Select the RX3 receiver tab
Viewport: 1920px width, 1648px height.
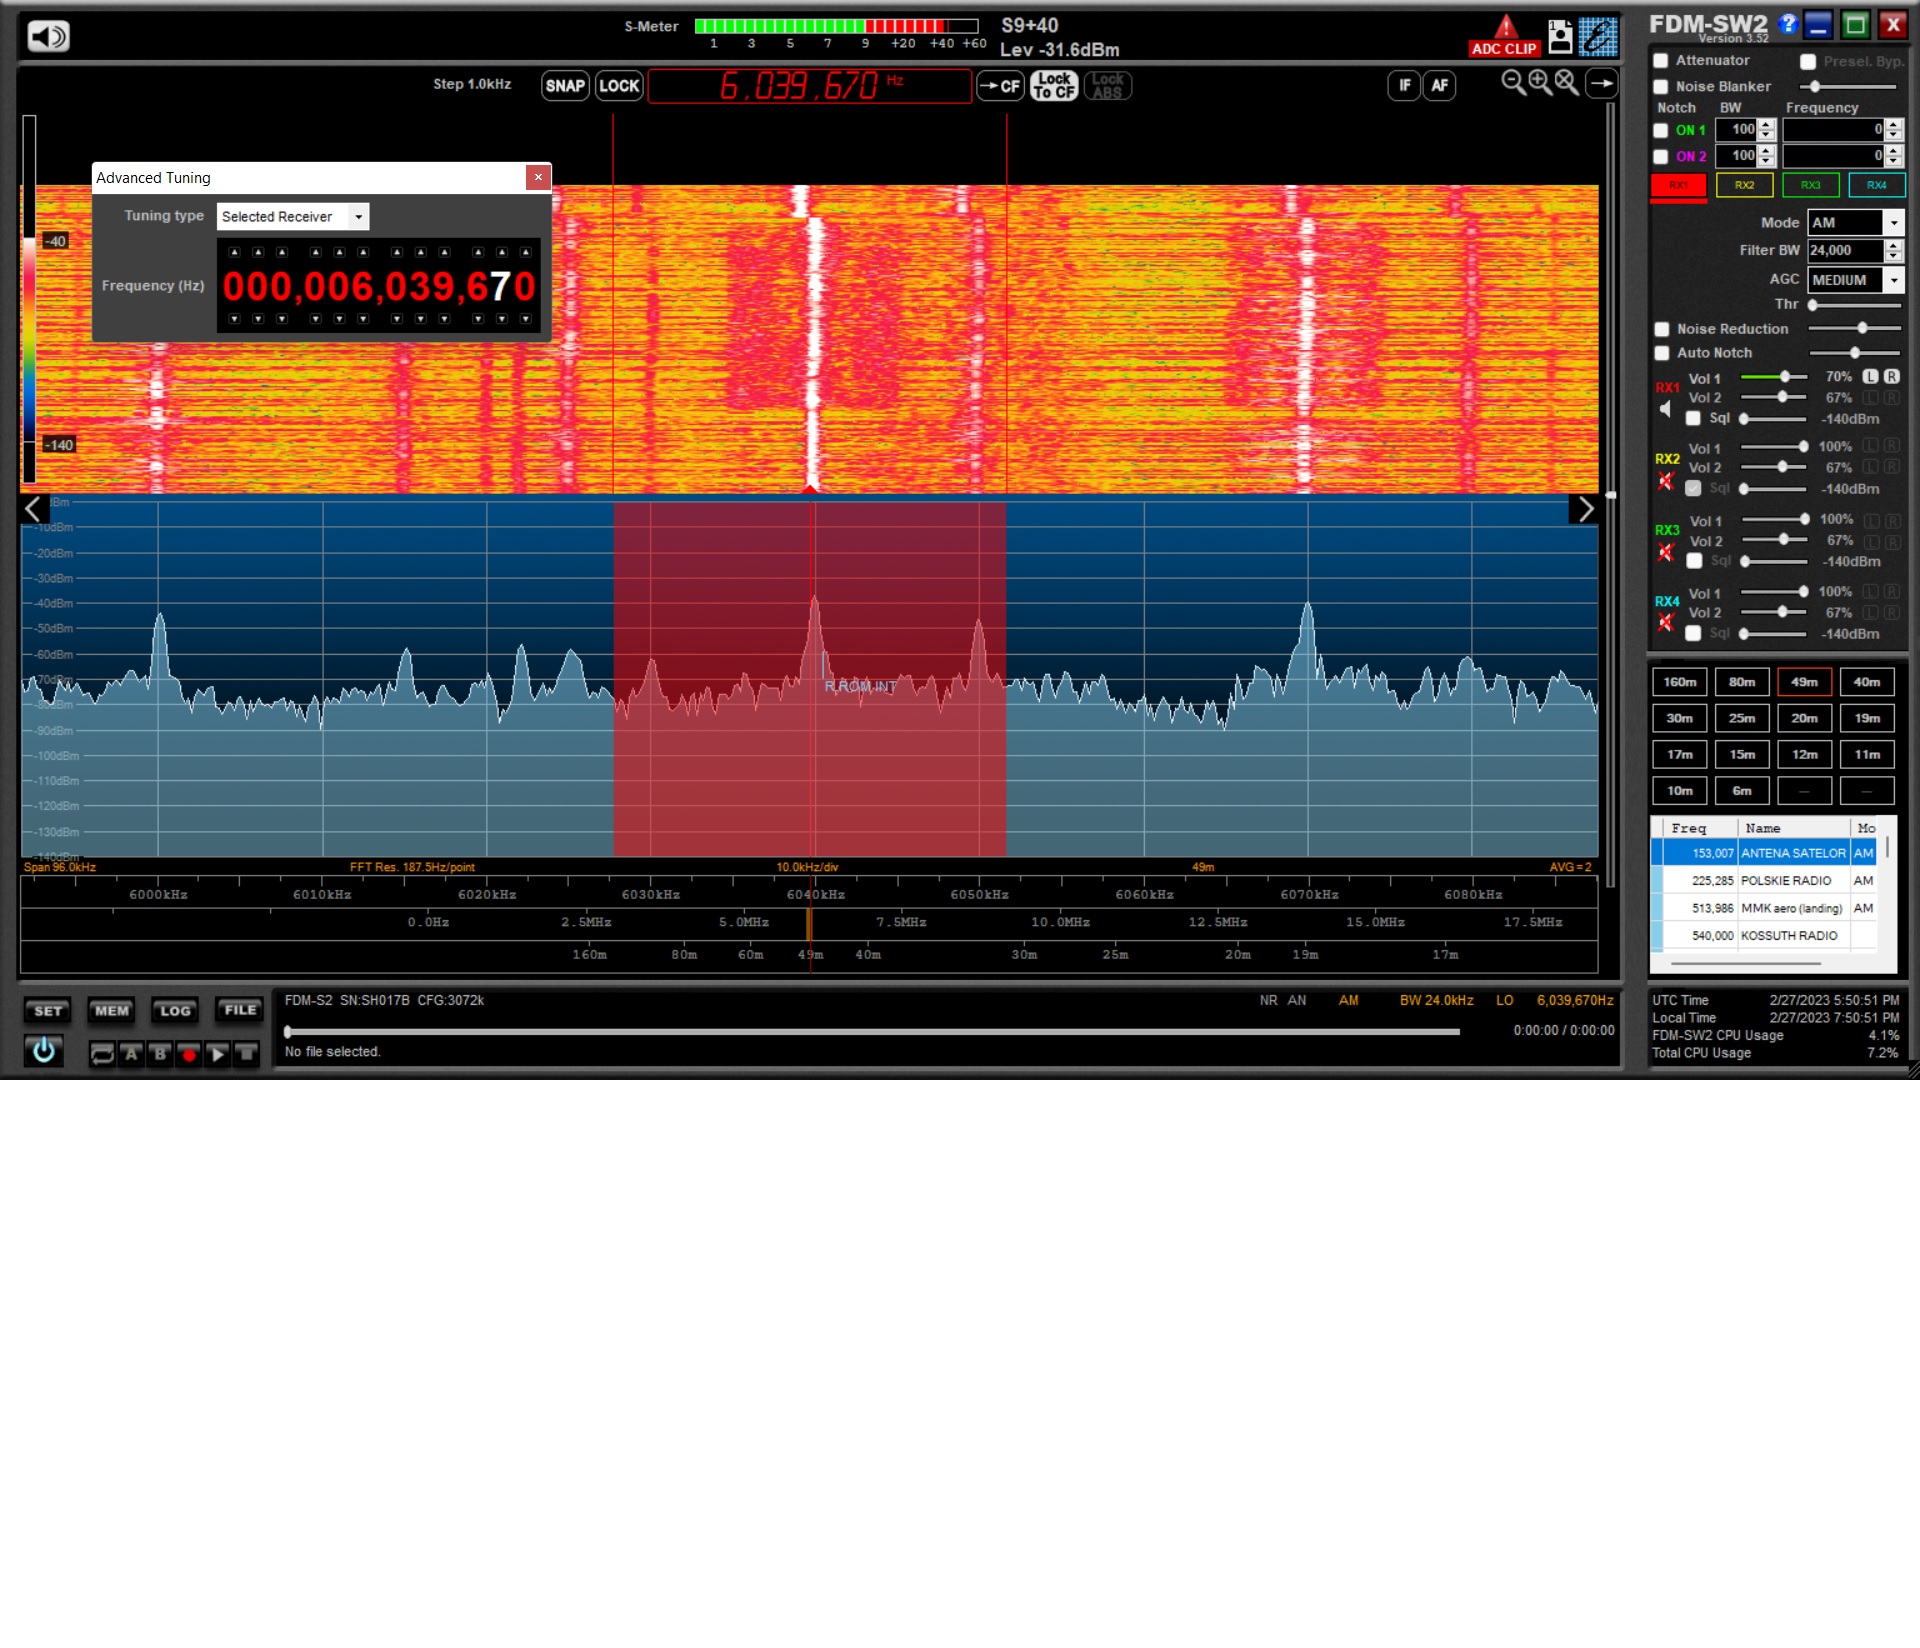[x=1810, y=185]
